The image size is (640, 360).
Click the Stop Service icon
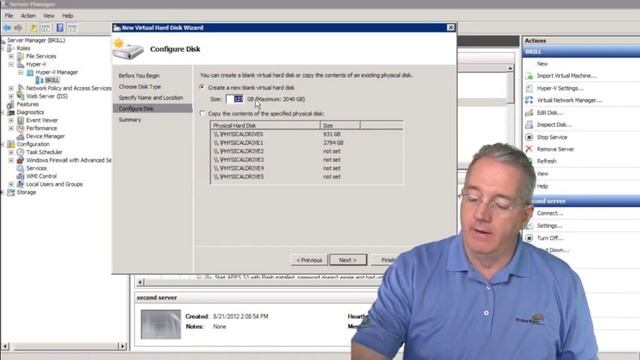(x=529, y=137)
